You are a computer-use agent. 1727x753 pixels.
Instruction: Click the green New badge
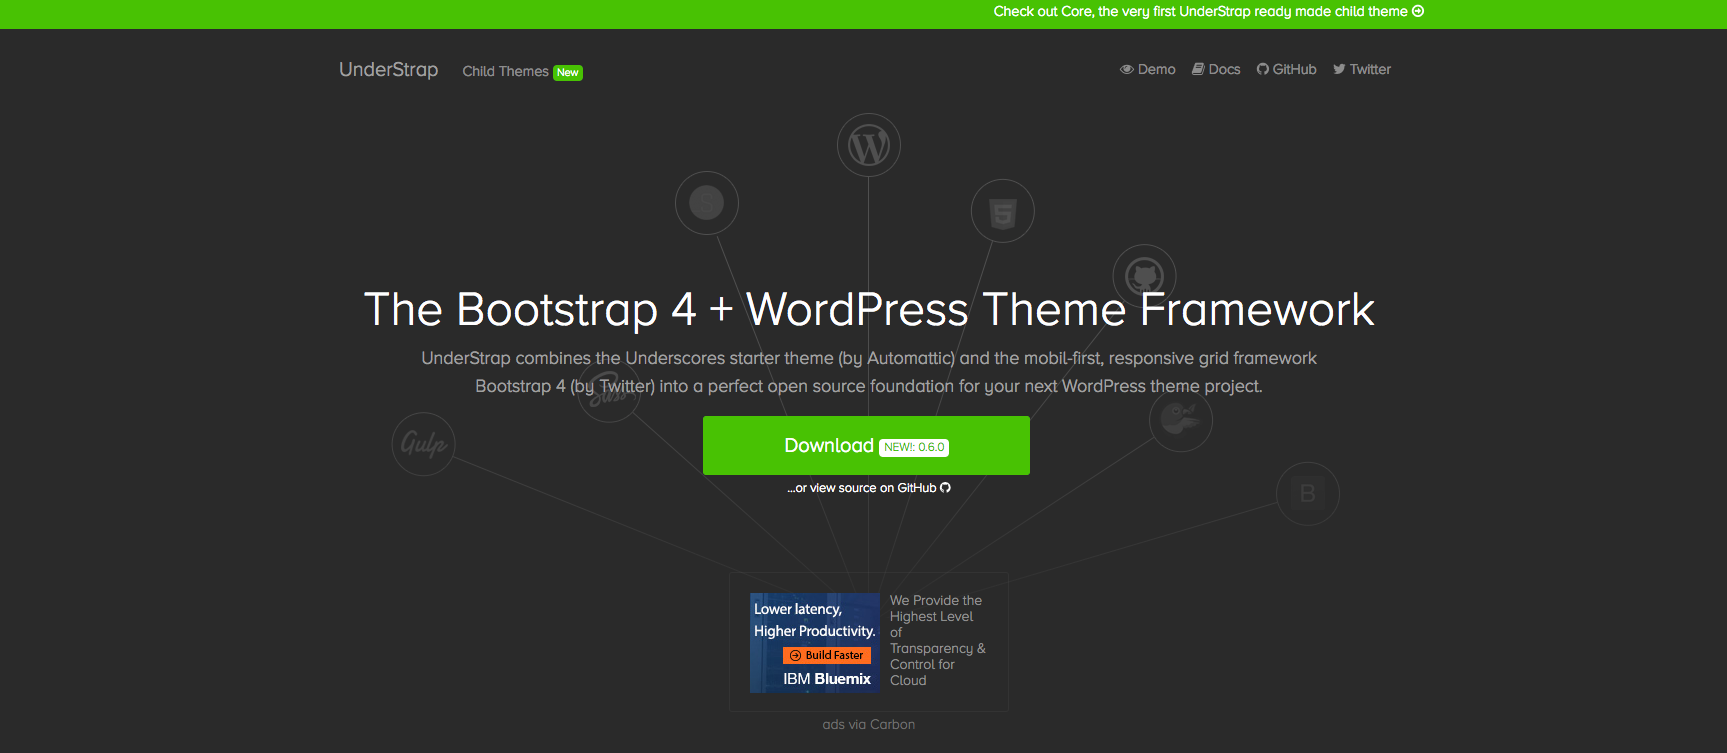pyautogui.click(x=568, y=72)
